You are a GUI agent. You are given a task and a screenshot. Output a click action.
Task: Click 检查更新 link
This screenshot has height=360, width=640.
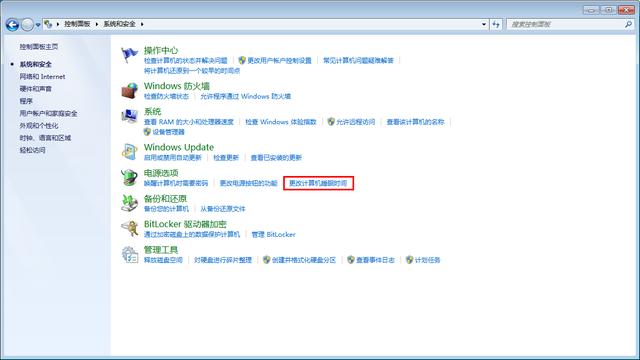point(226,158)
